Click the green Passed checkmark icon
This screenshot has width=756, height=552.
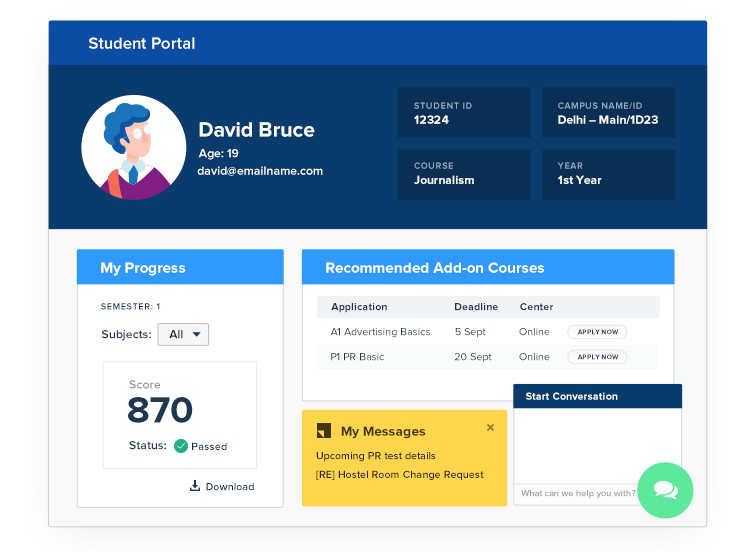(x=181, y=446)
